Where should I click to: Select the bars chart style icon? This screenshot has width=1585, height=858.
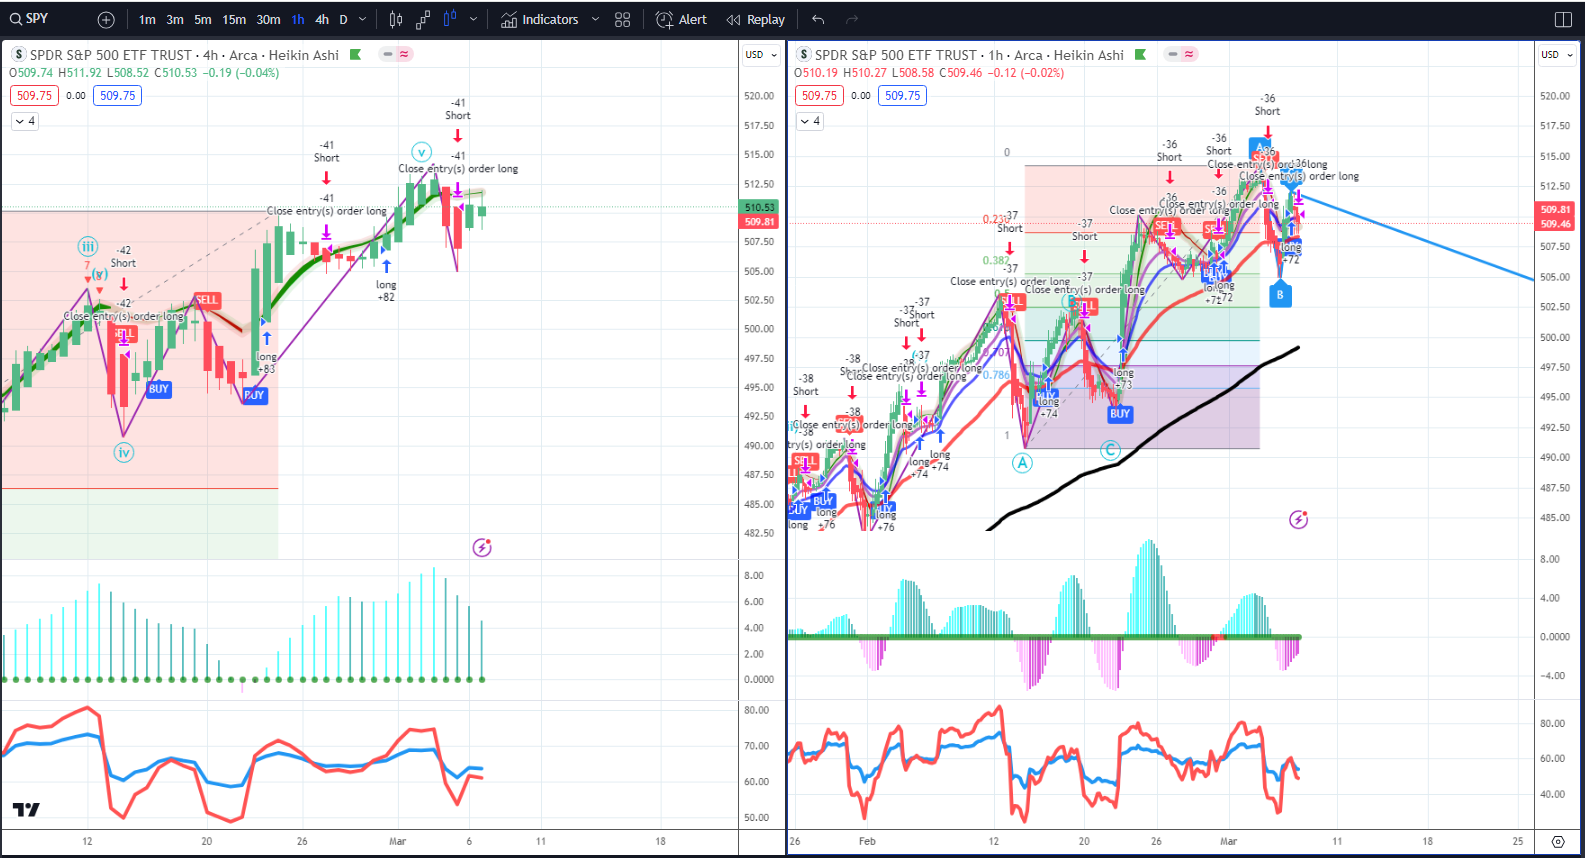click(x=396, y=20)
